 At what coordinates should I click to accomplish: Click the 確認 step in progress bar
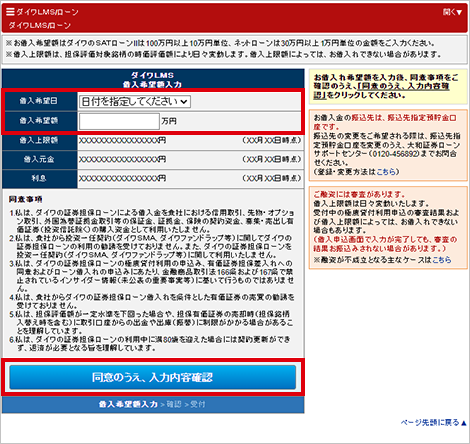(x=174, y=404)
